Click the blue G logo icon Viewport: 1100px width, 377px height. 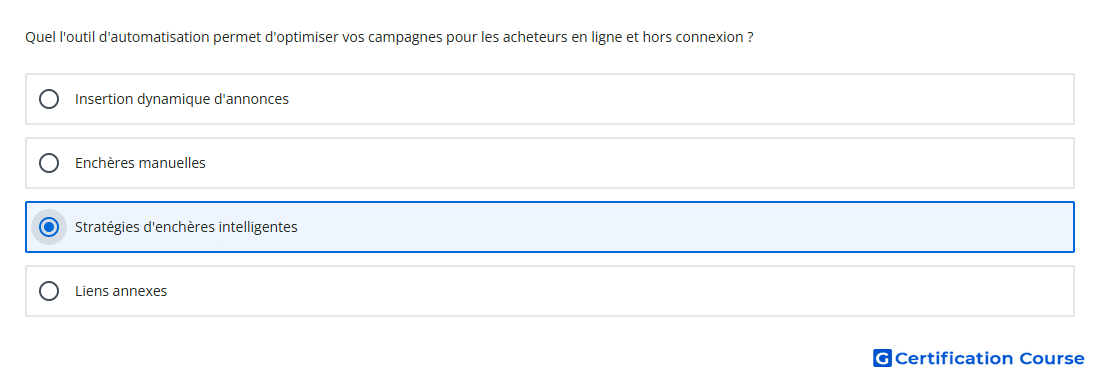coord(882,358)
